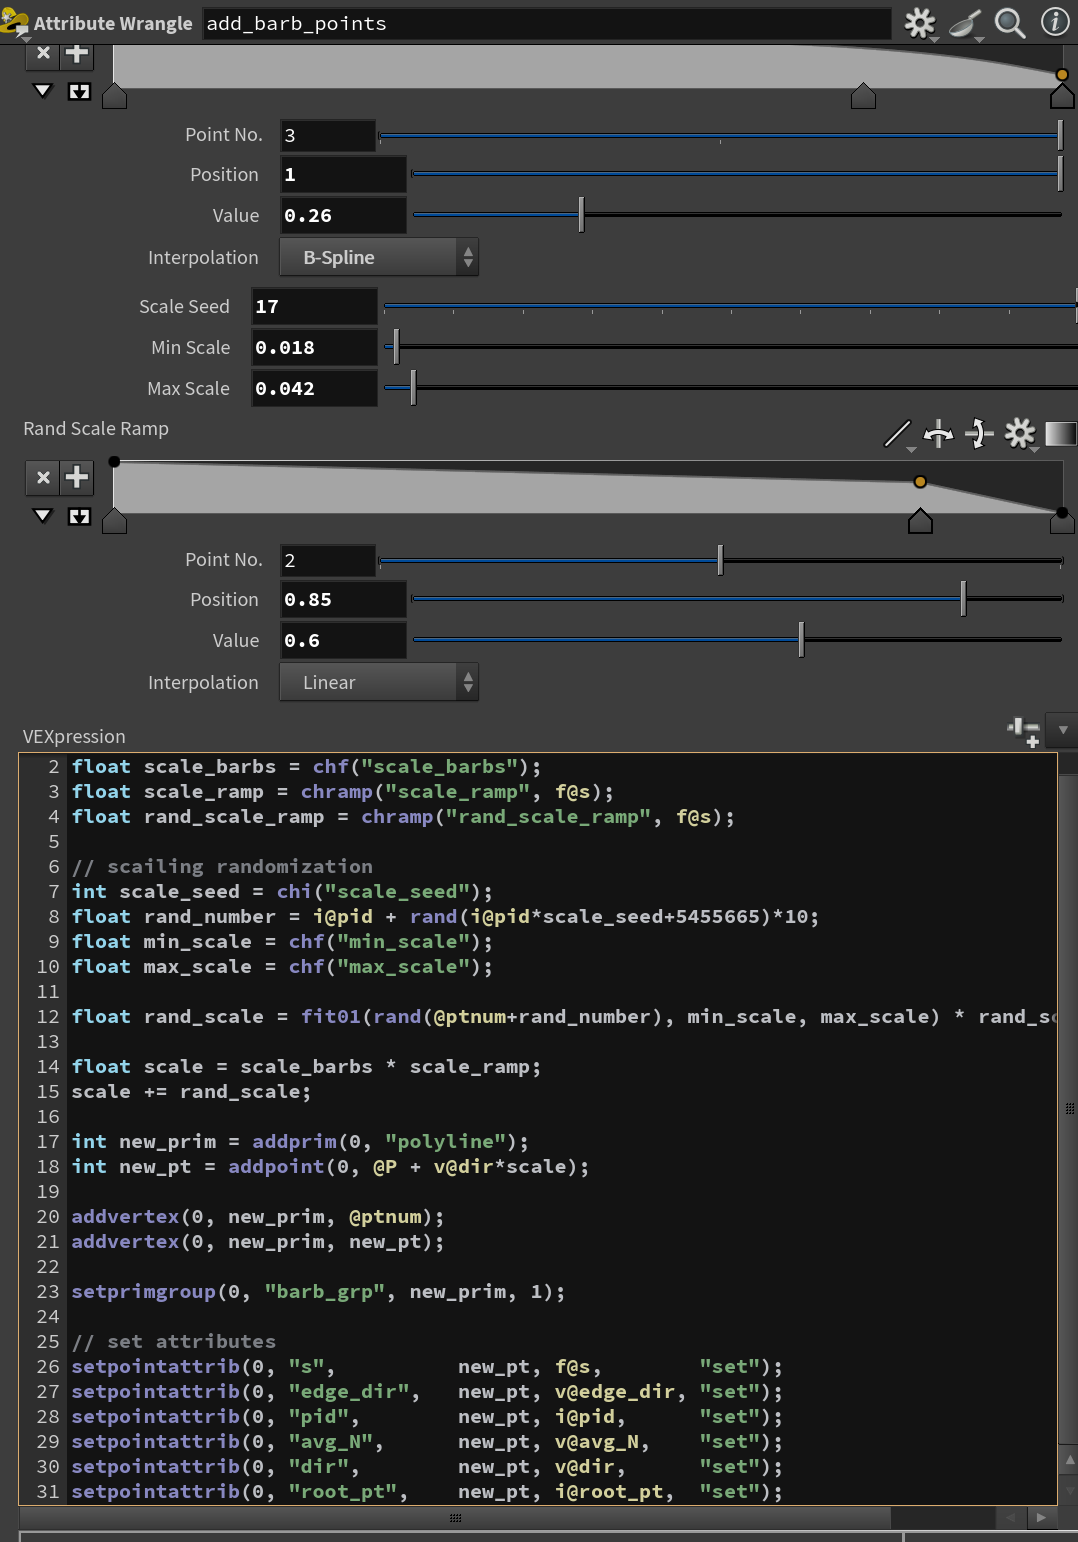Collapse Rand Scale Ramp controls triangle
The image size is (1078, 1542).
pyautogui.click(x=43, y=516)
